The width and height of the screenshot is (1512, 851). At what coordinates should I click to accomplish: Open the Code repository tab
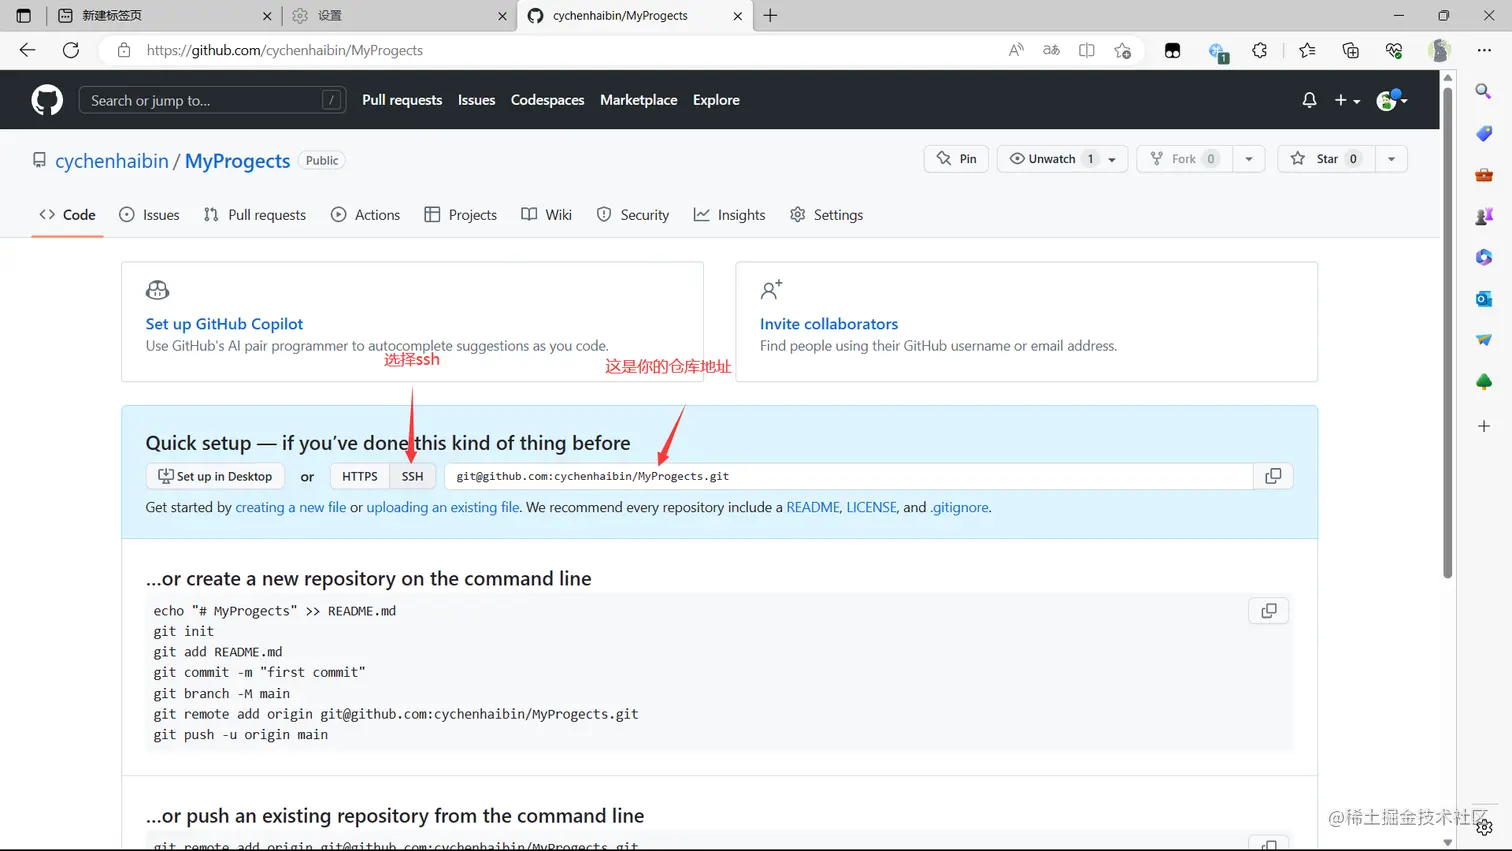pyautogui.click(x=67, y=215)
